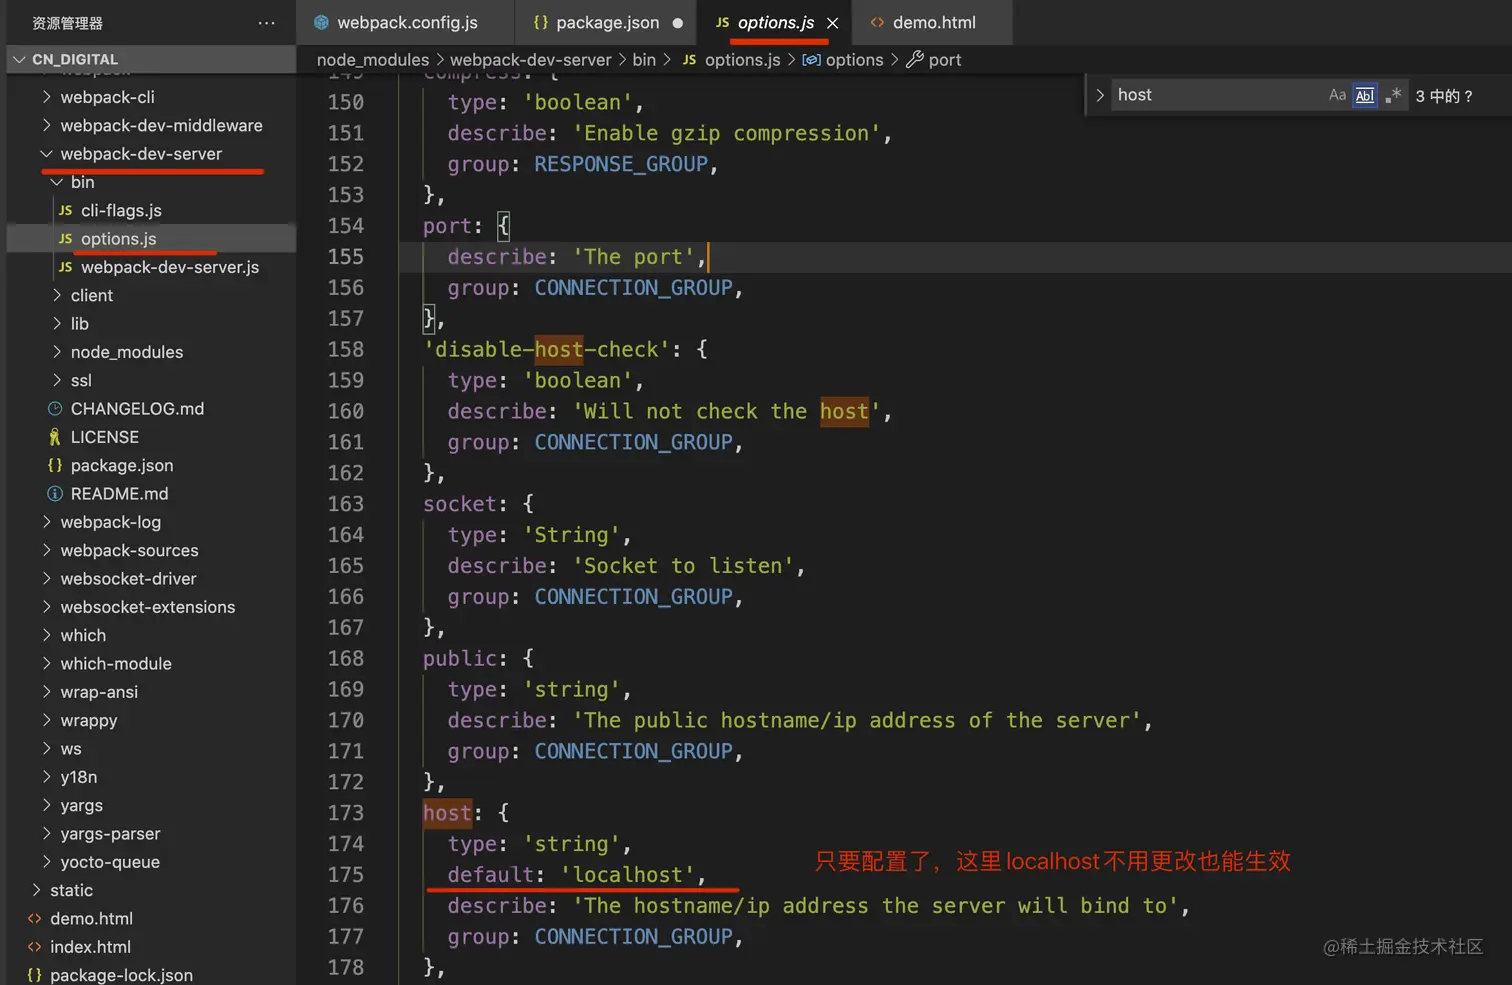Expand nested node_modules folder
Image resolution: width=1512 pixels, height=985 pixels.
coord(127,353)
